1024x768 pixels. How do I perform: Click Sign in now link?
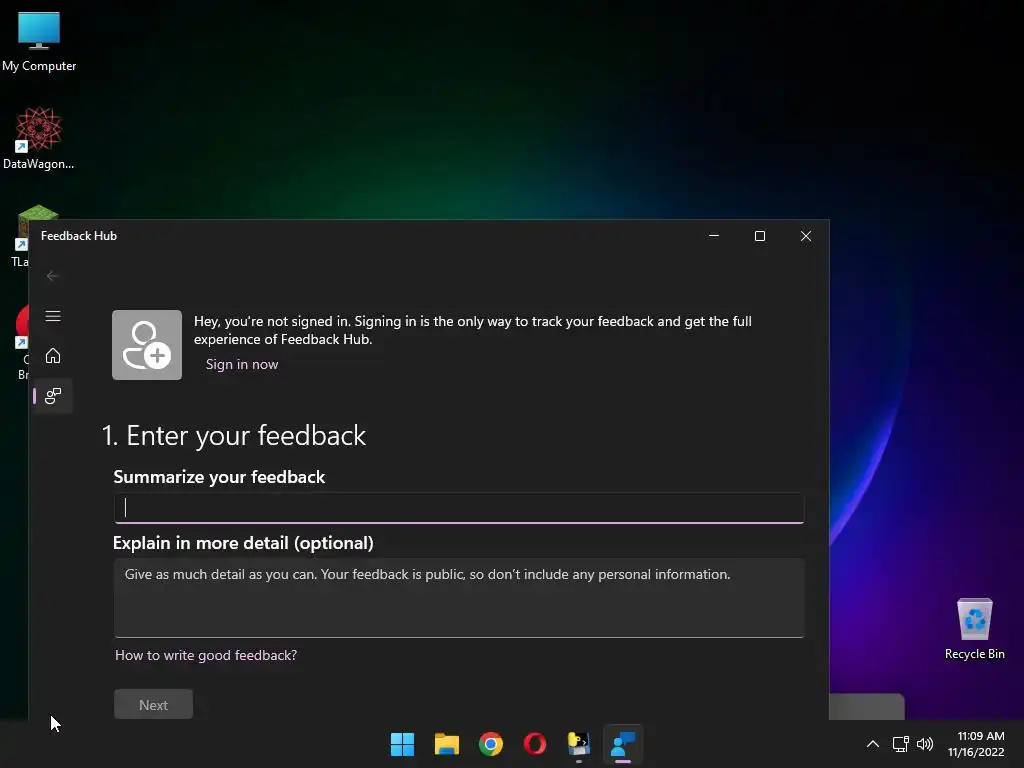242,364
